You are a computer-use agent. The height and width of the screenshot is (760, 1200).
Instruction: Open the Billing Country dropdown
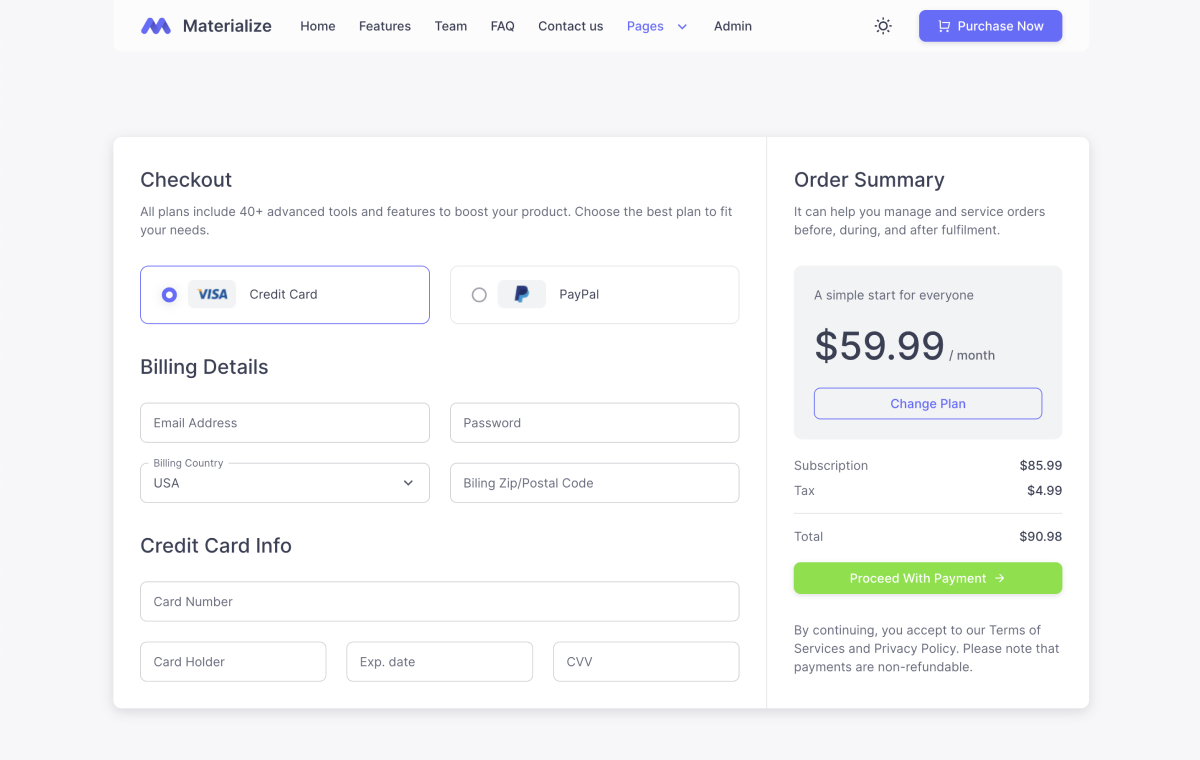coord(284,482)
